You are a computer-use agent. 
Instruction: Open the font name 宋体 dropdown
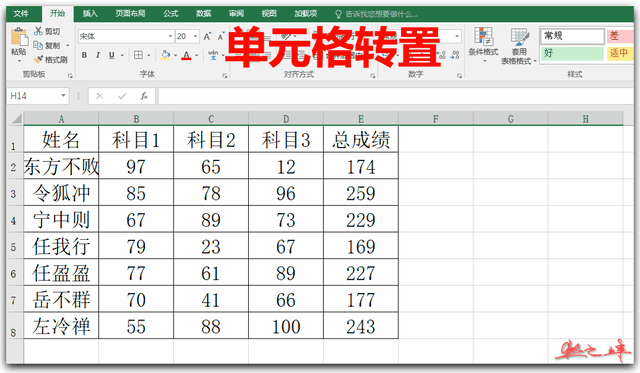coord(170,36)
